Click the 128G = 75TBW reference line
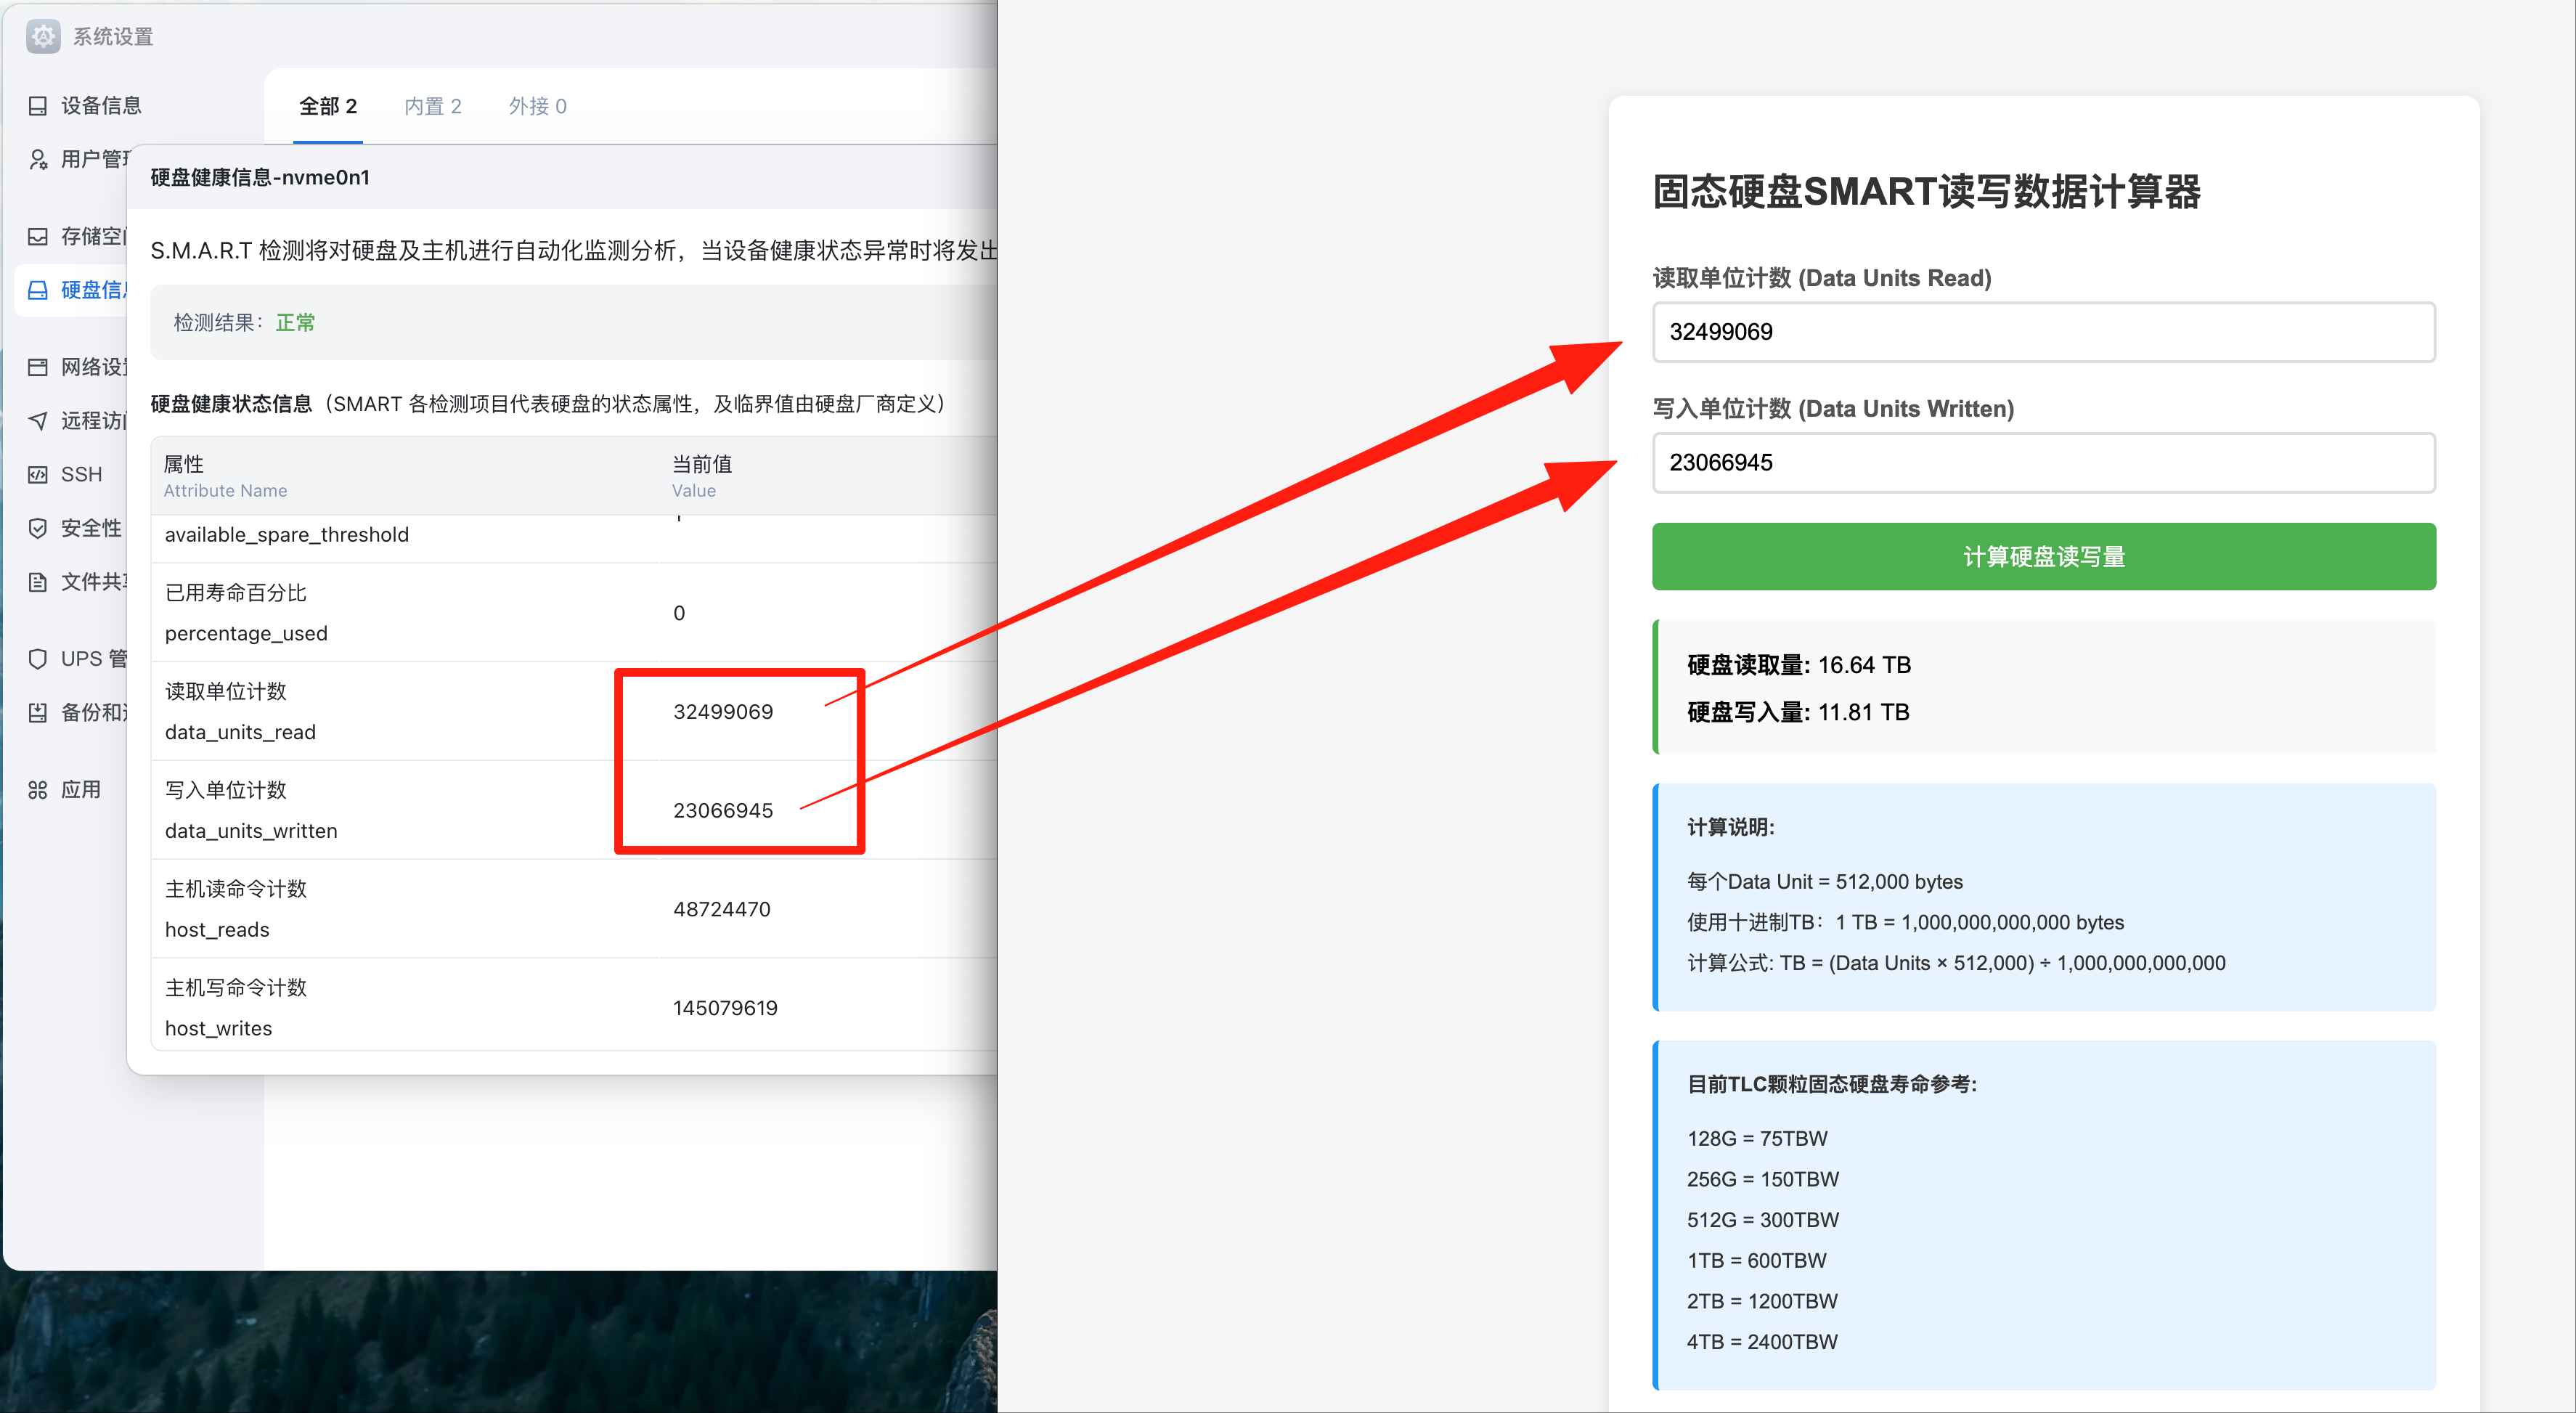The image size is (2576, 1413). pyautogui.click(x=1757, y=1138)
